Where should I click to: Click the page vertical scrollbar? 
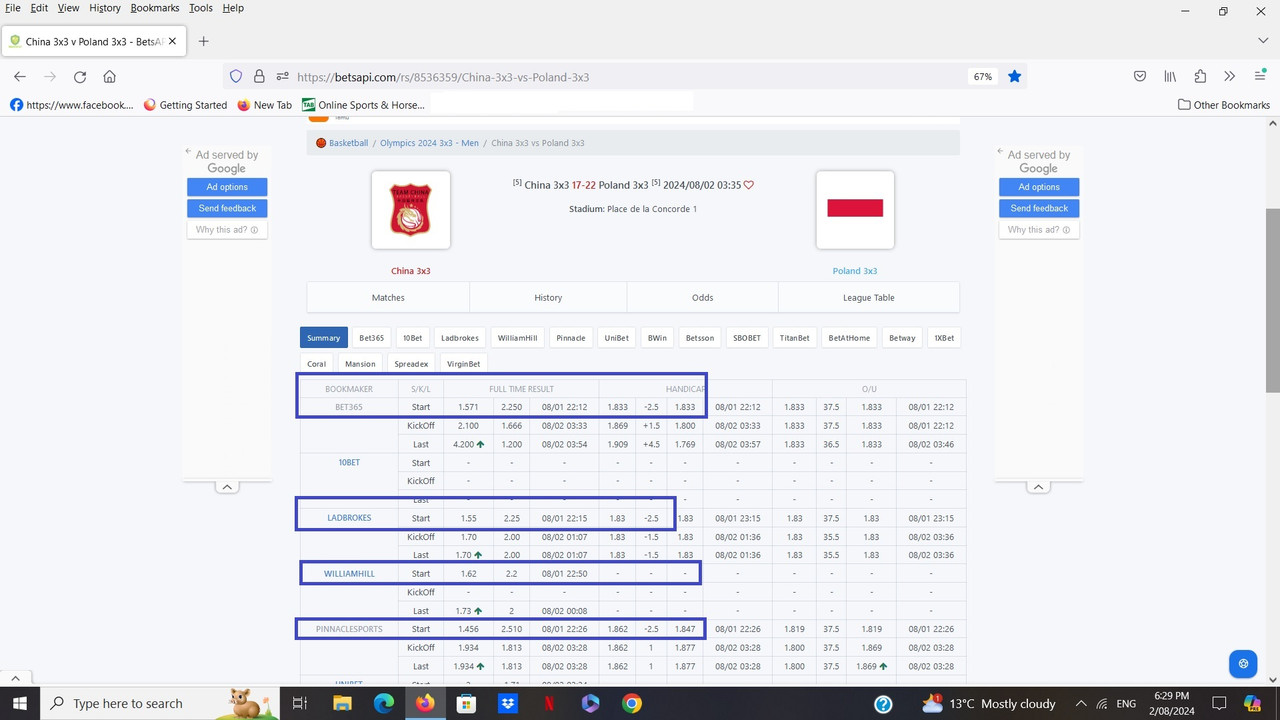[1272, 300]
